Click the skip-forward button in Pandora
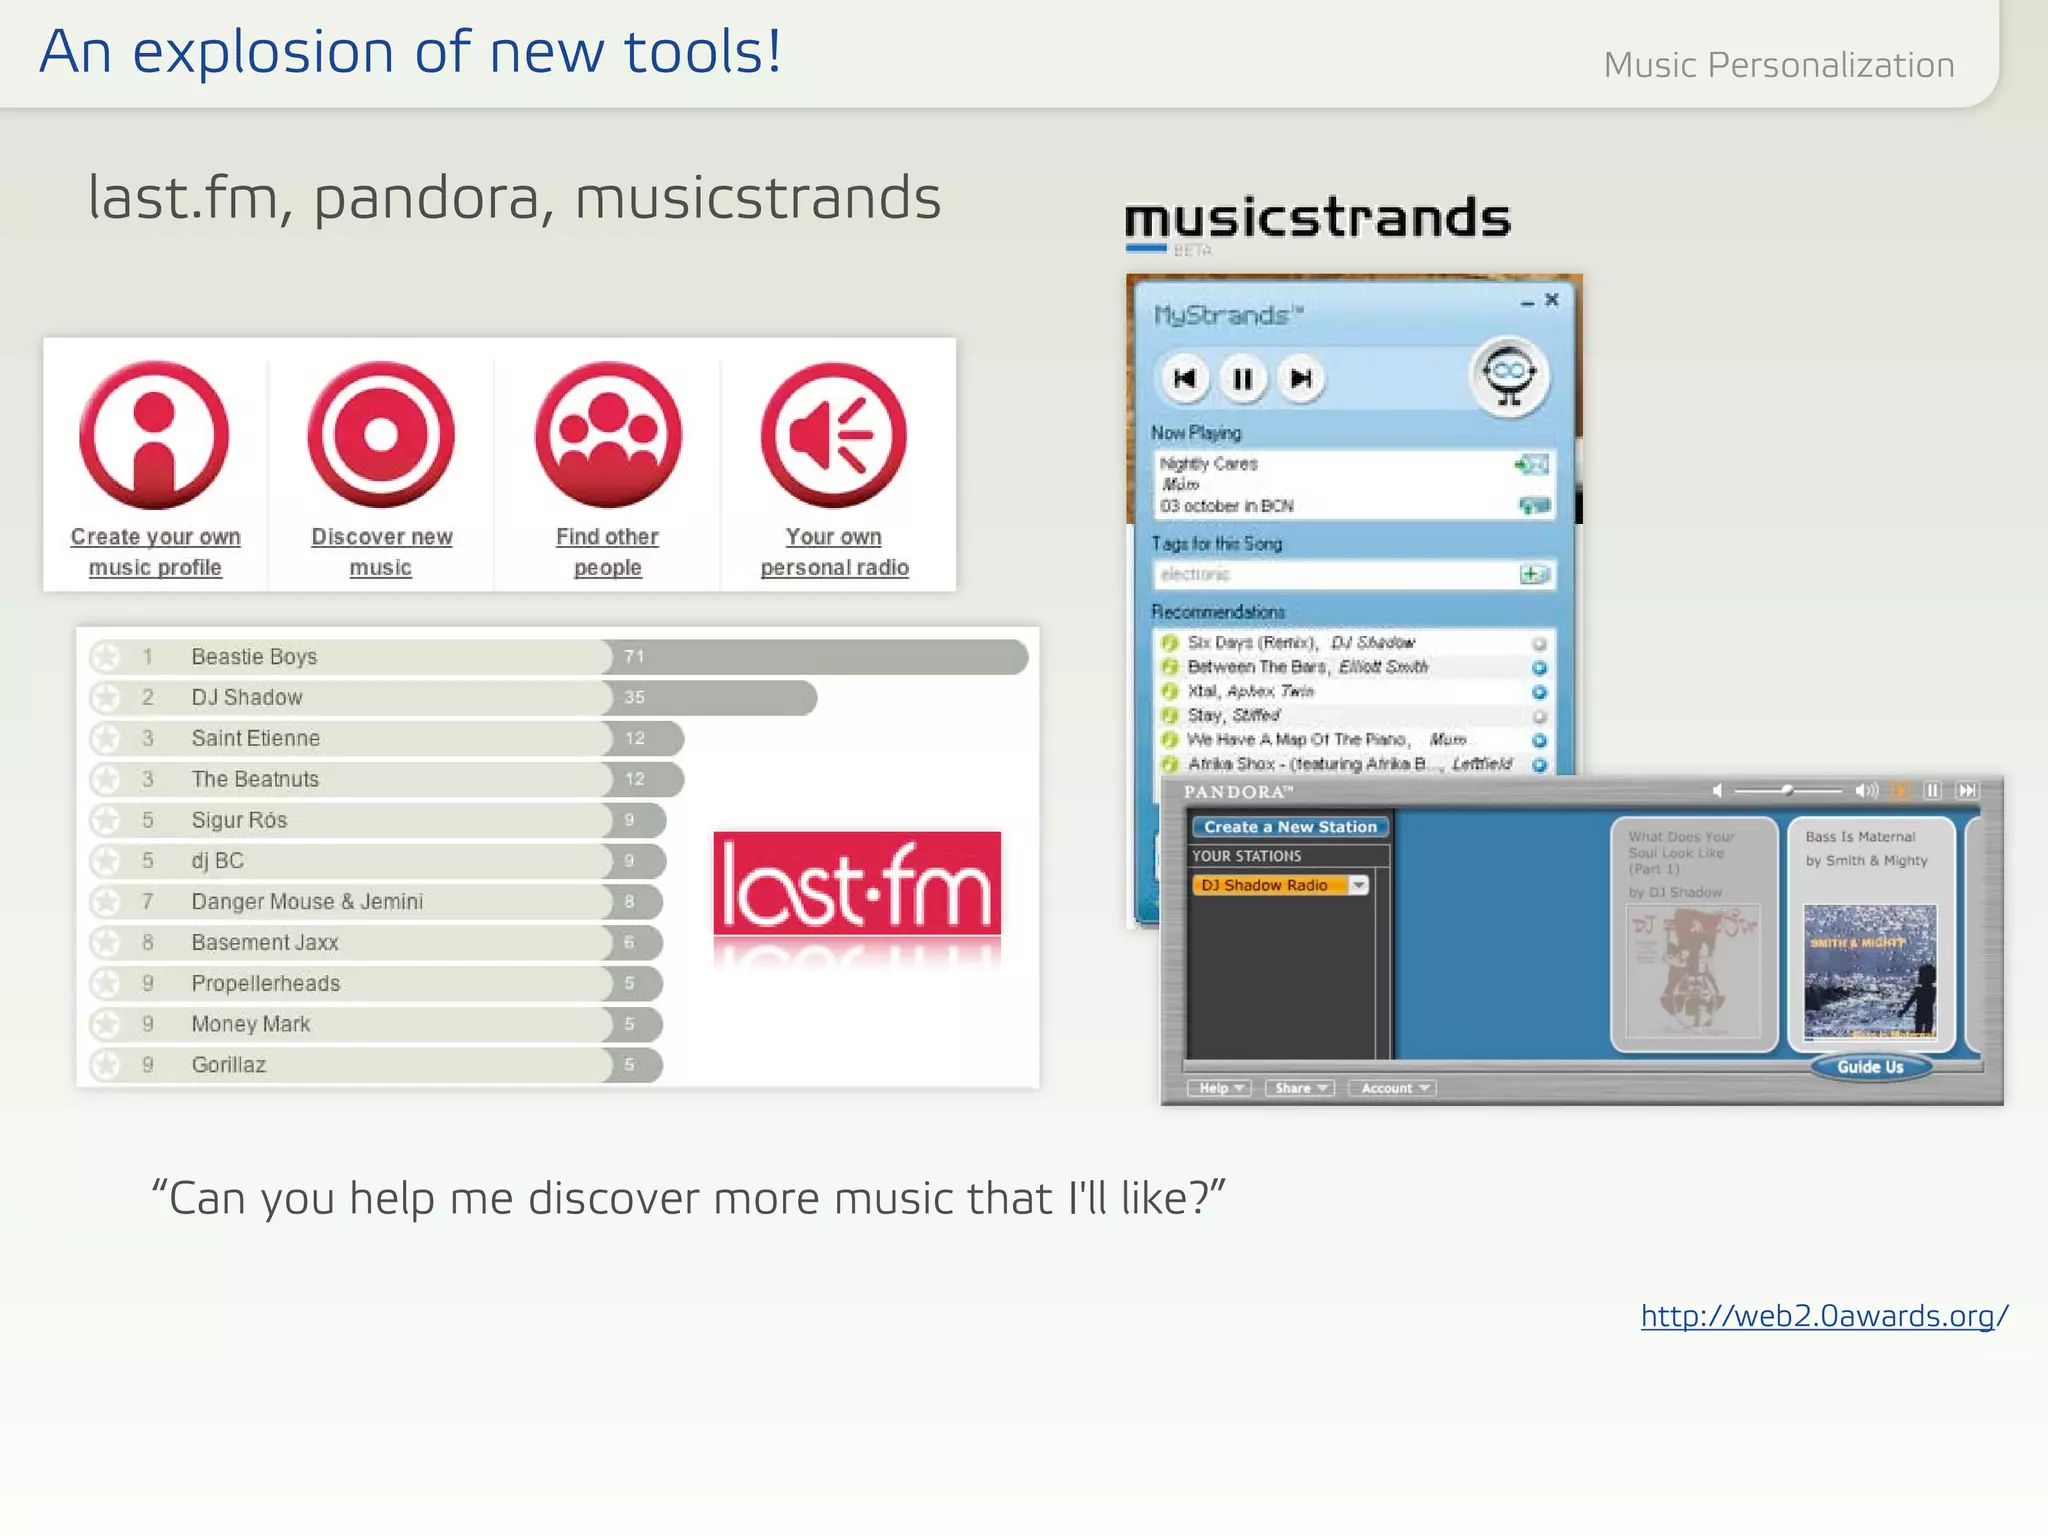Viewport: 2048px width, 1536px height. tap(1967, 791)
